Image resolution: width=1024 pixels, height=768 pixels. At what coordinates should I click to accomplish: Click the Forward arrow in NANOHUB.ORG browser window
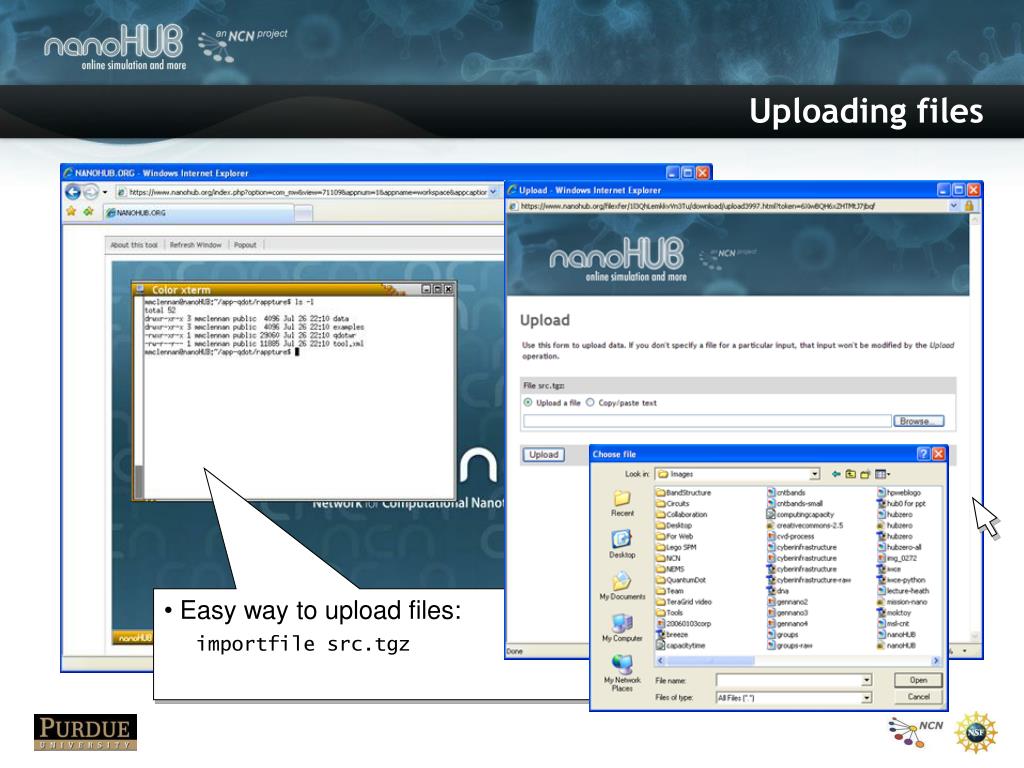tap(91, 192)
